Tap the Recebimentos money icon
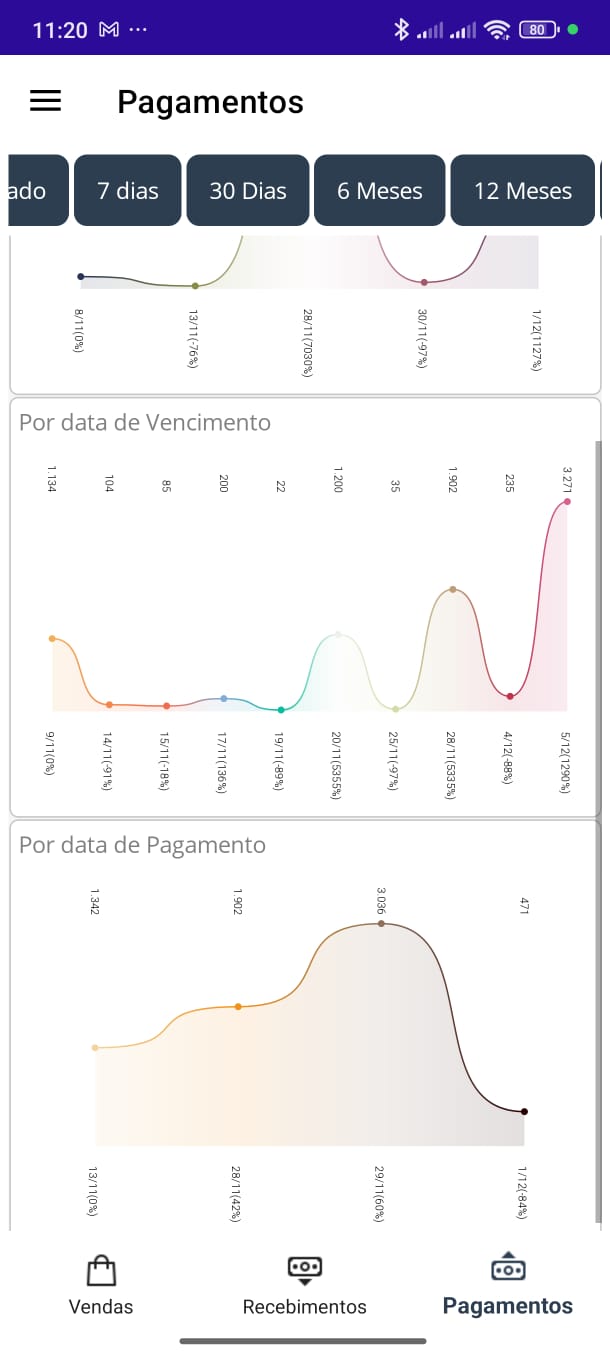Image resolution: width=610 pixels, height=1356 pixels. 305,1269
